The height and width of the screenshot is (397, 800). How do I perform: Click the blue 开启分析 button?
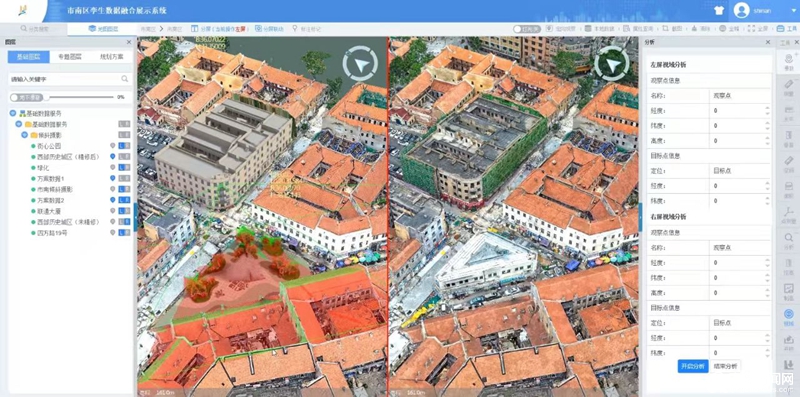click(x=693, y=366)
